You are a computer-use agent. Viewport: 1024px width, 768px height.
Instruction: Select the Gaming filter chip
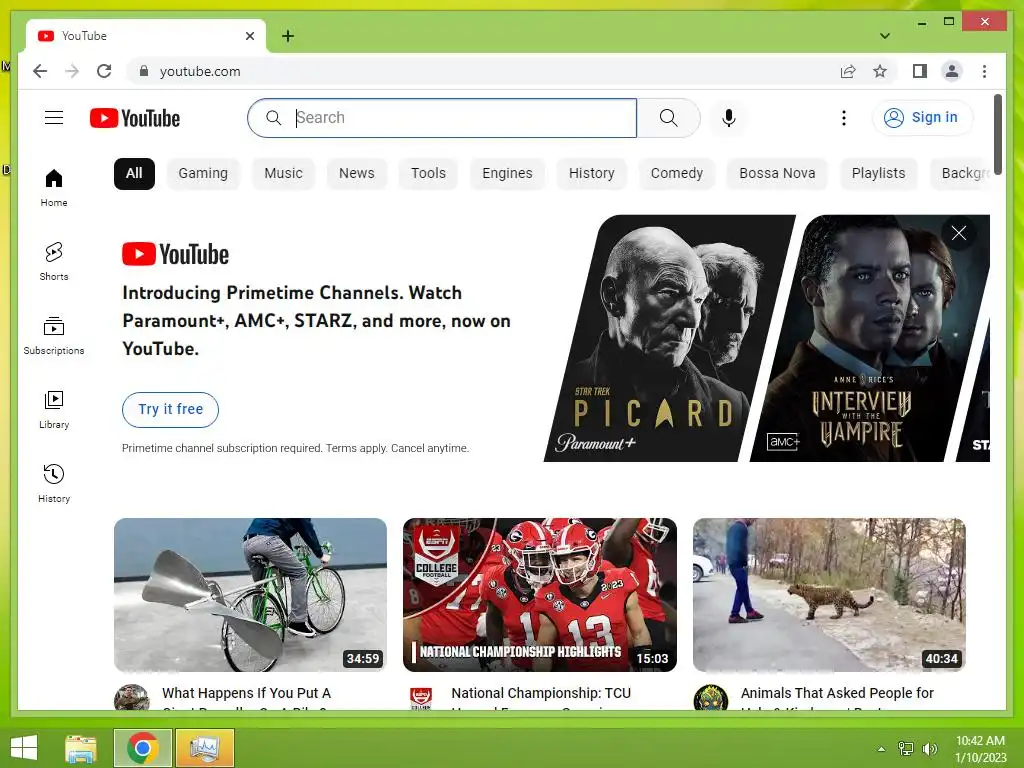(203, 174)
